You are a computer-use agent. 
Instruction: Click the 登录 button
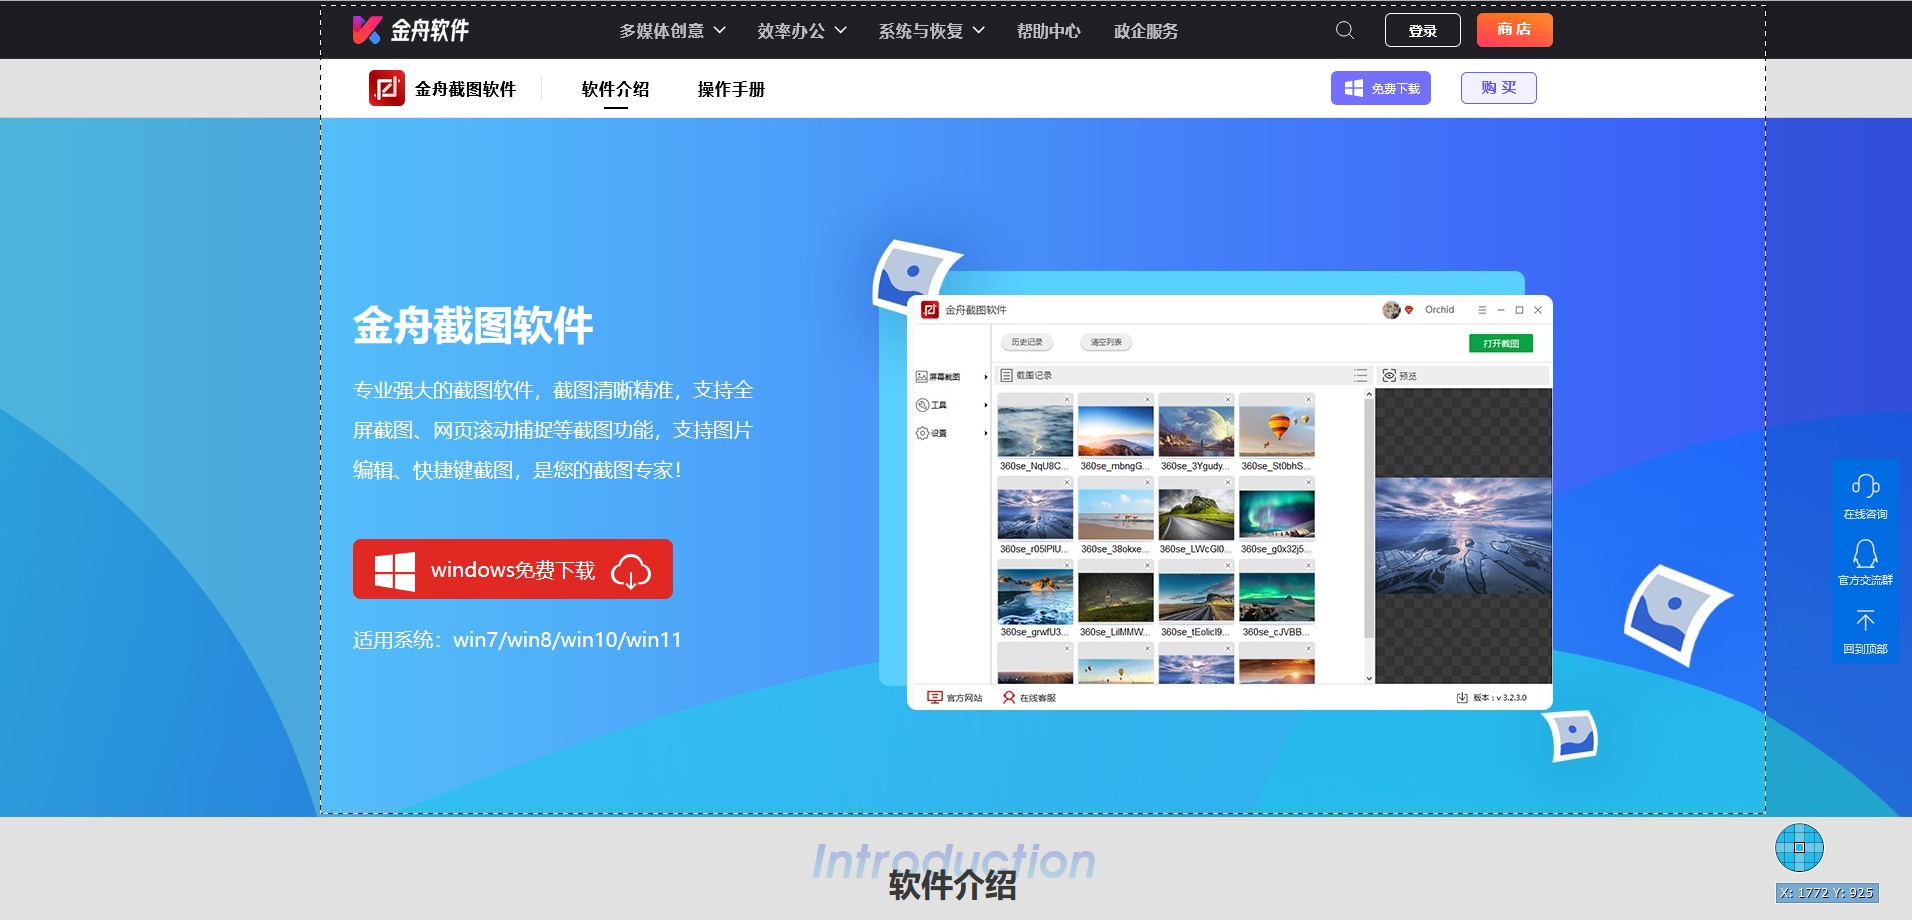pos(1422,30)
